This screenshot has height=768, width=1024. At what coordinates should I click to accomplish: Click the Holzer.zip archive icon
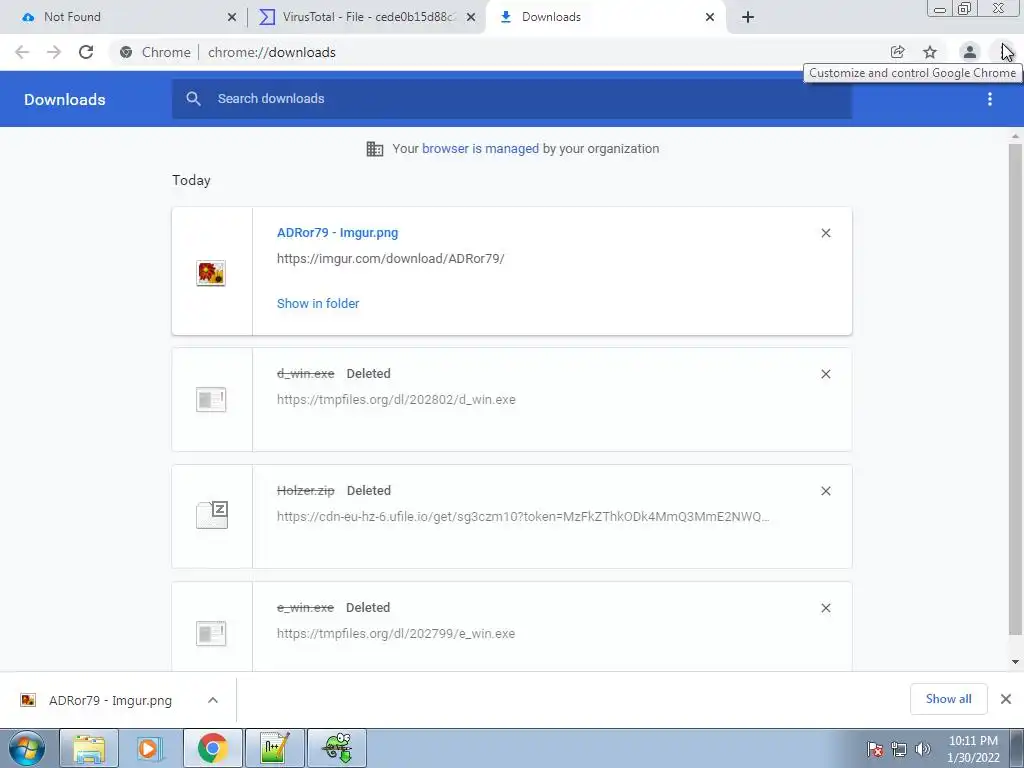click(x=212, y=515)
